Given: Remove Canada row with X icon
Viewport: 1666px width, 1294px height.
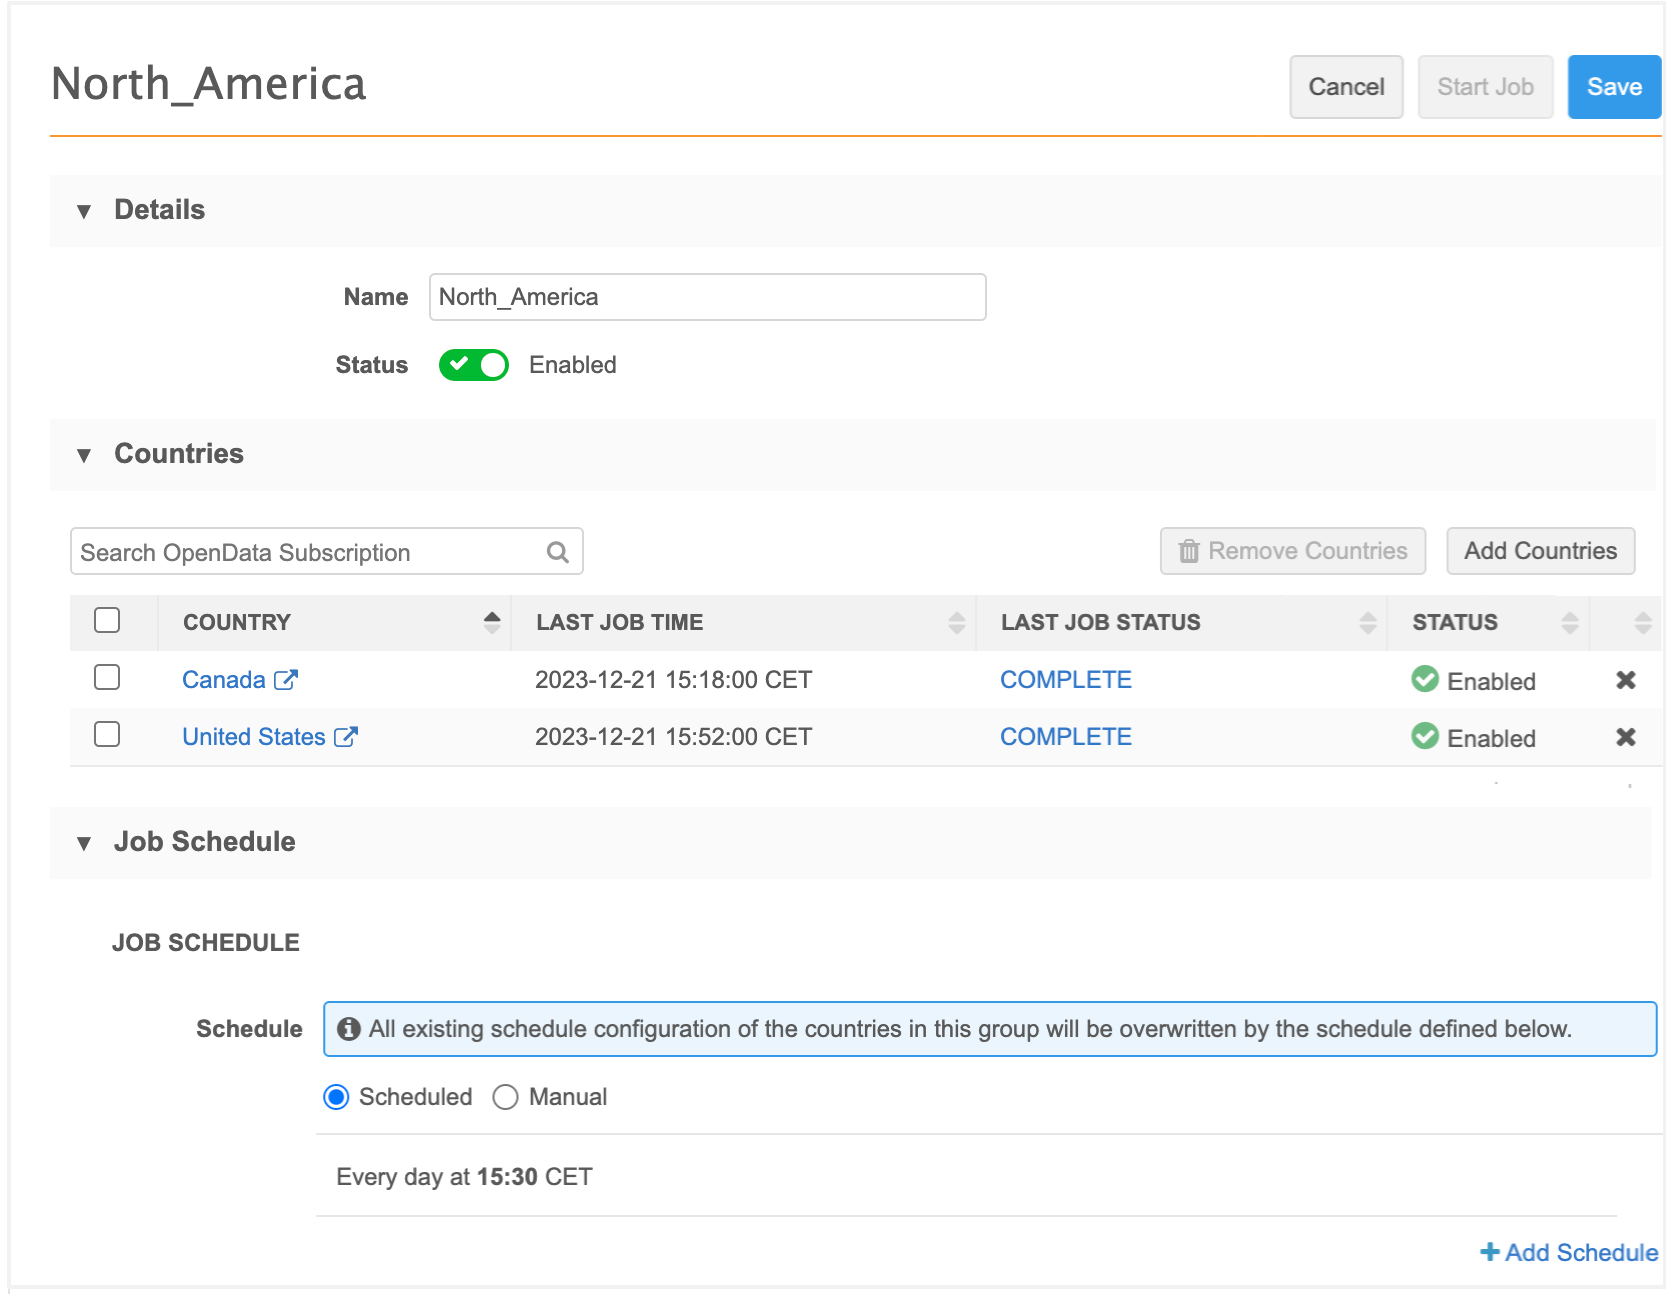Looking at the screenshot, I should (x=1625, y=680).
